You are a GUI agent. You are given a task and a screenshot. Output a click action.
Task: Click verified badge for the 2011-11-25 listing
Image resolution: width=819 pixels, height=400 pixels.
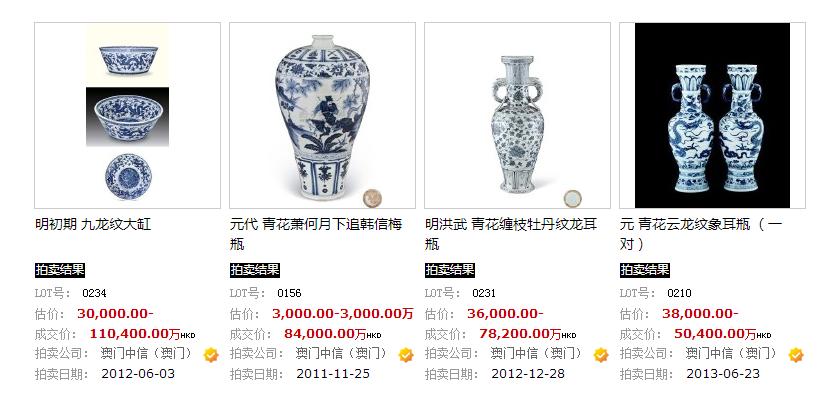(x=406, y=355)
